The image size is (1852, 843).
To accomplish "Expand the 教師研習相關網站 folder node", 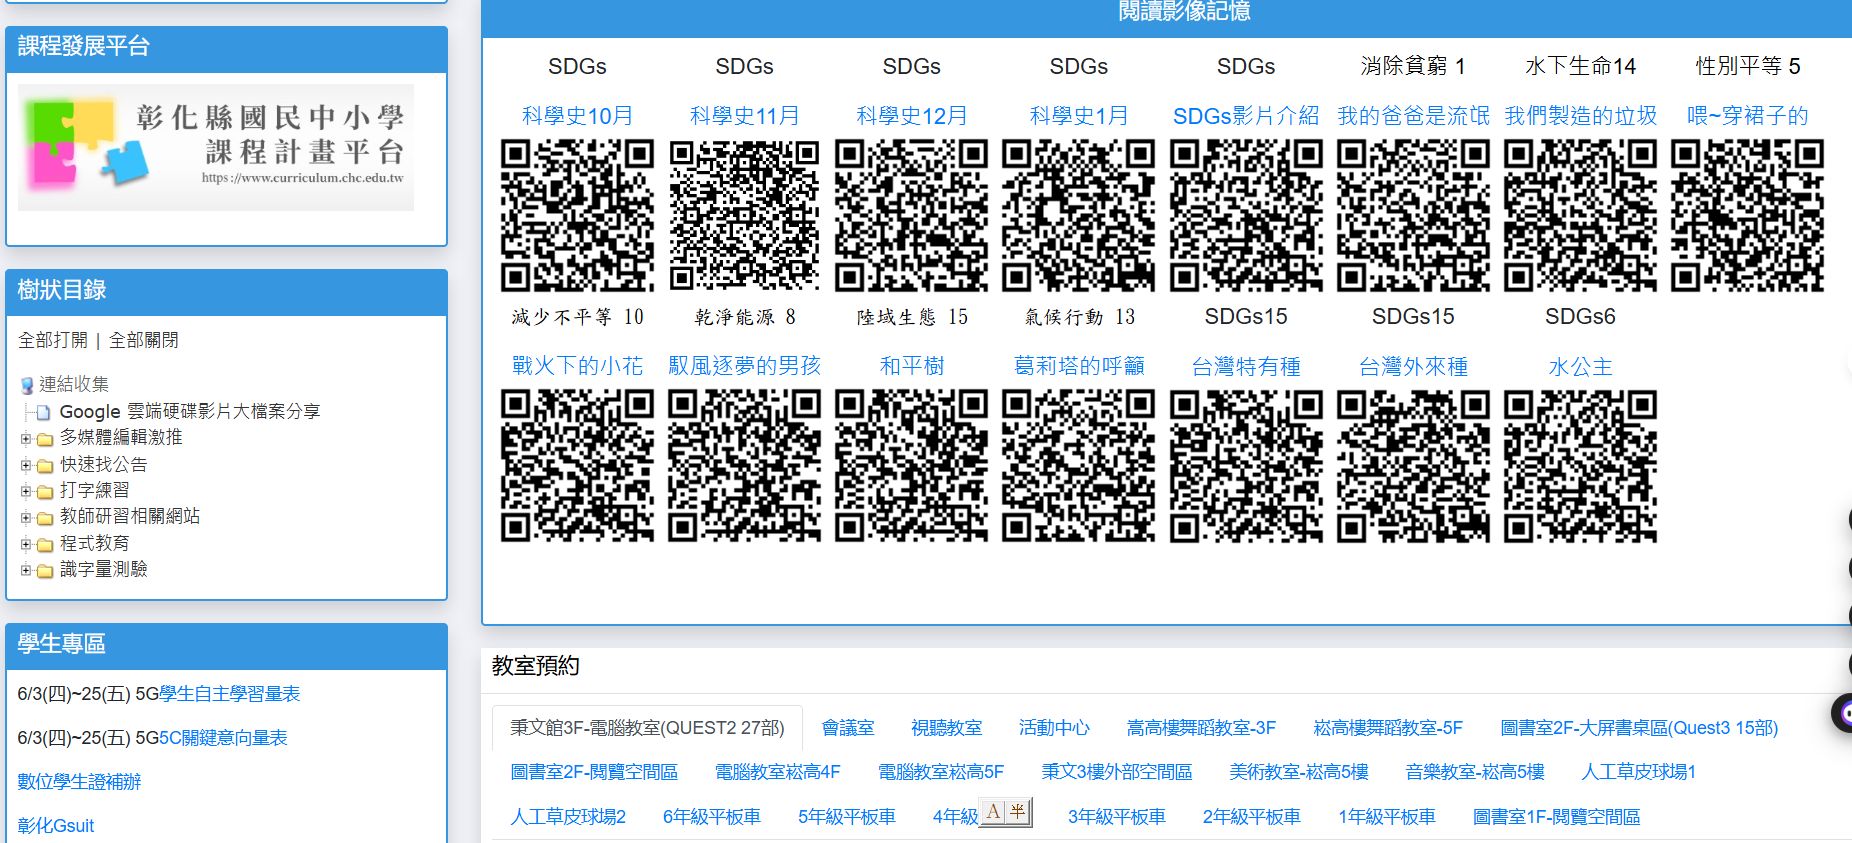I will pos(26,517).
